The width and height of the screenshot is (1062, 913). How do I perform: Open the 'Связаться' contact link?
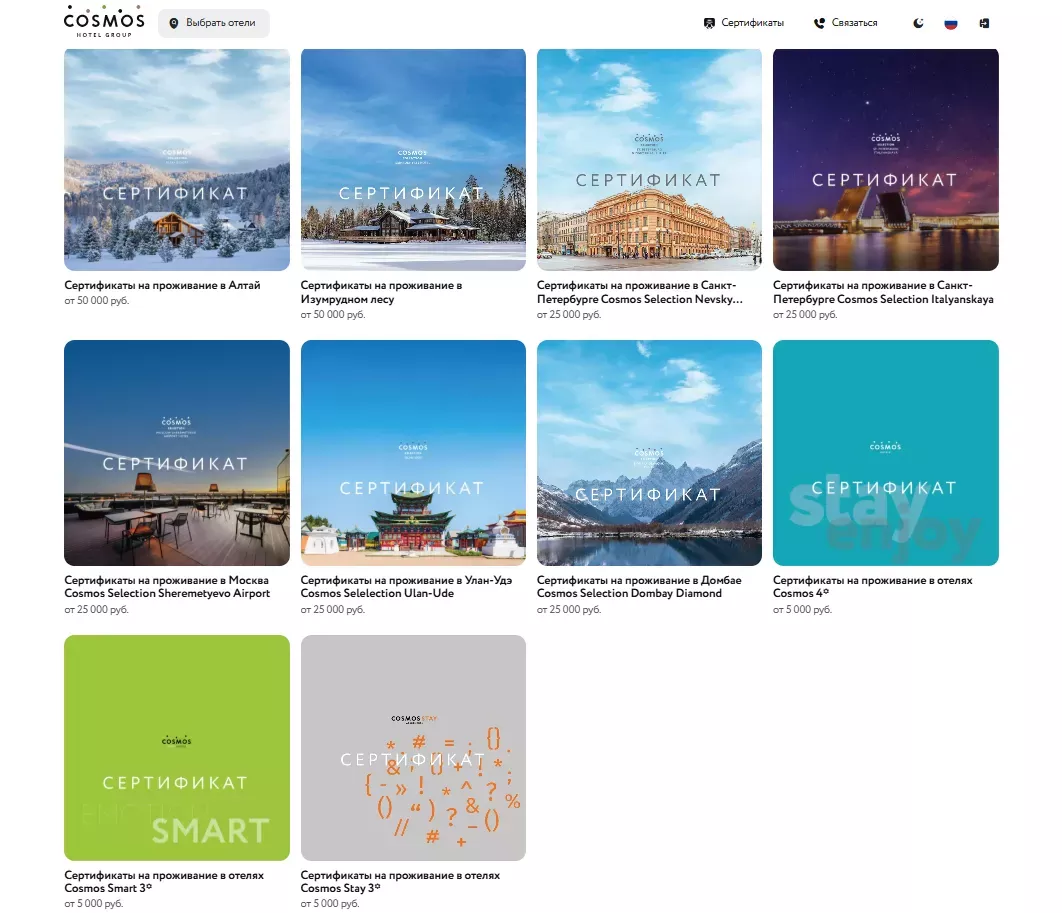pos(845,23)
